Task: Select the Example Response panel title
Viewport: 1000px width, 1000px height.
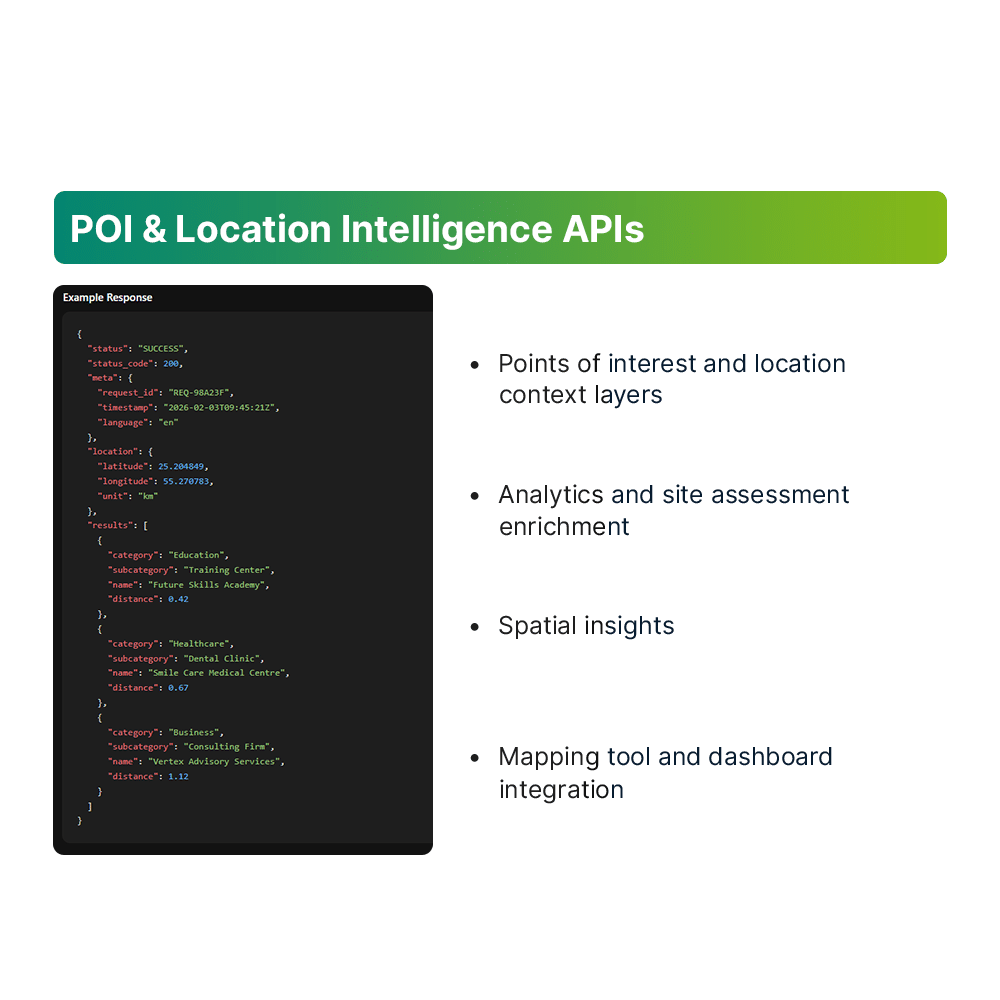Action: [107, 297]
